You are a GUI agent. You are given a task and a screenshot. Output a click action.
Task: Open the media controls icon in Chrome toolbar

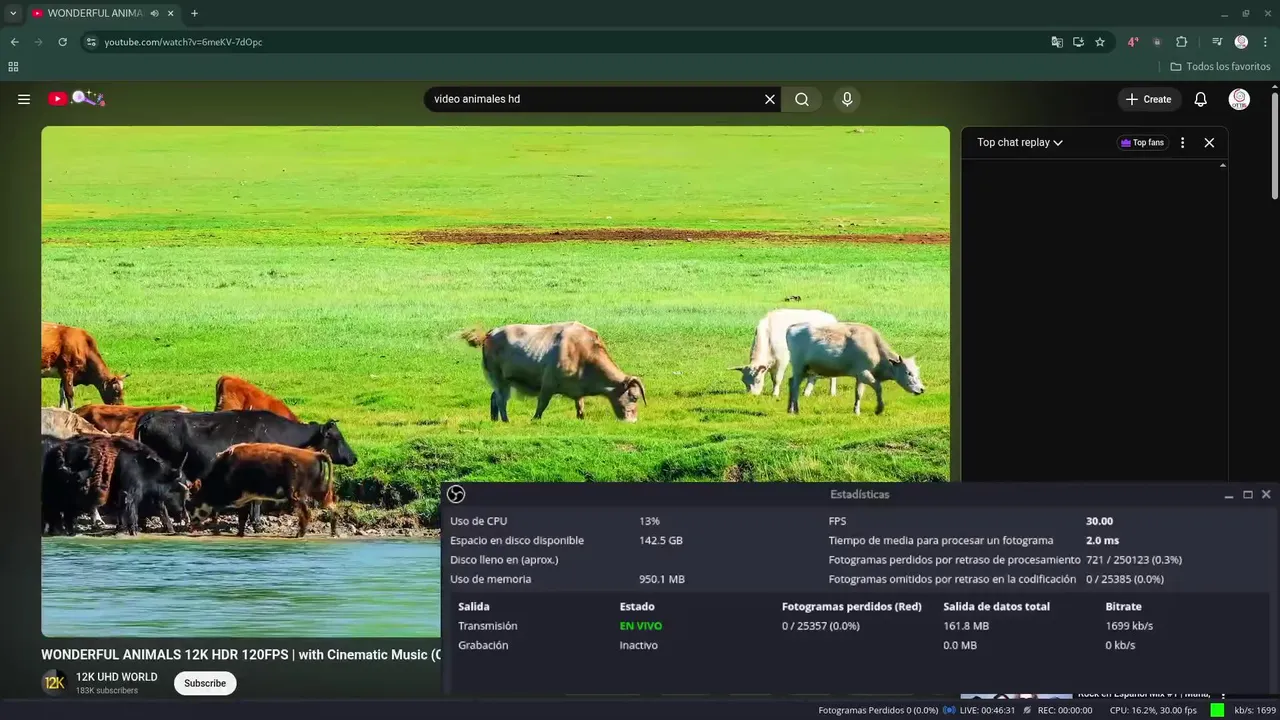click(x=1217, y=42)
